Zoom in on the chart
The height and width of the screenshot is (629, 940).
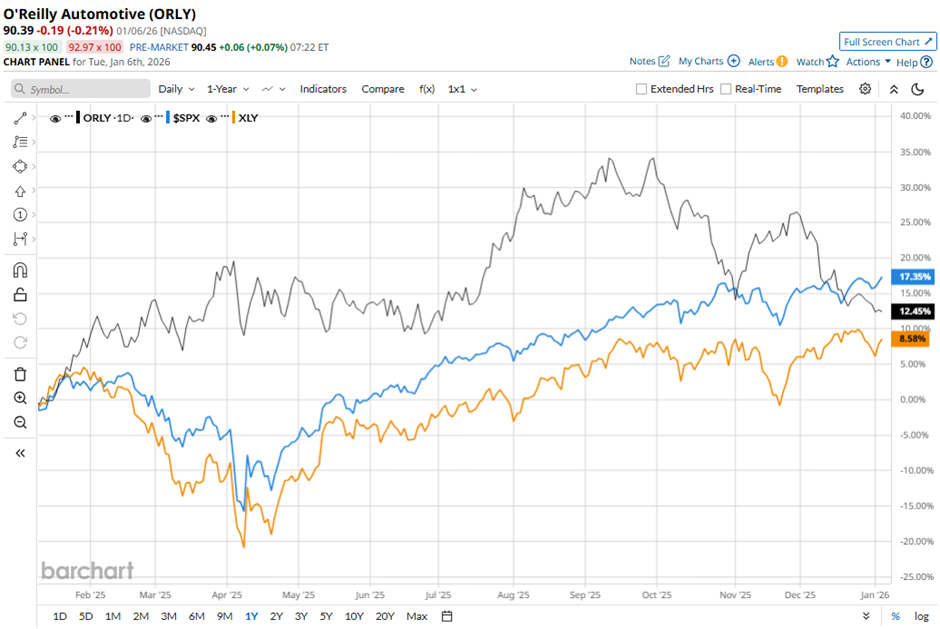coord(20,398)
